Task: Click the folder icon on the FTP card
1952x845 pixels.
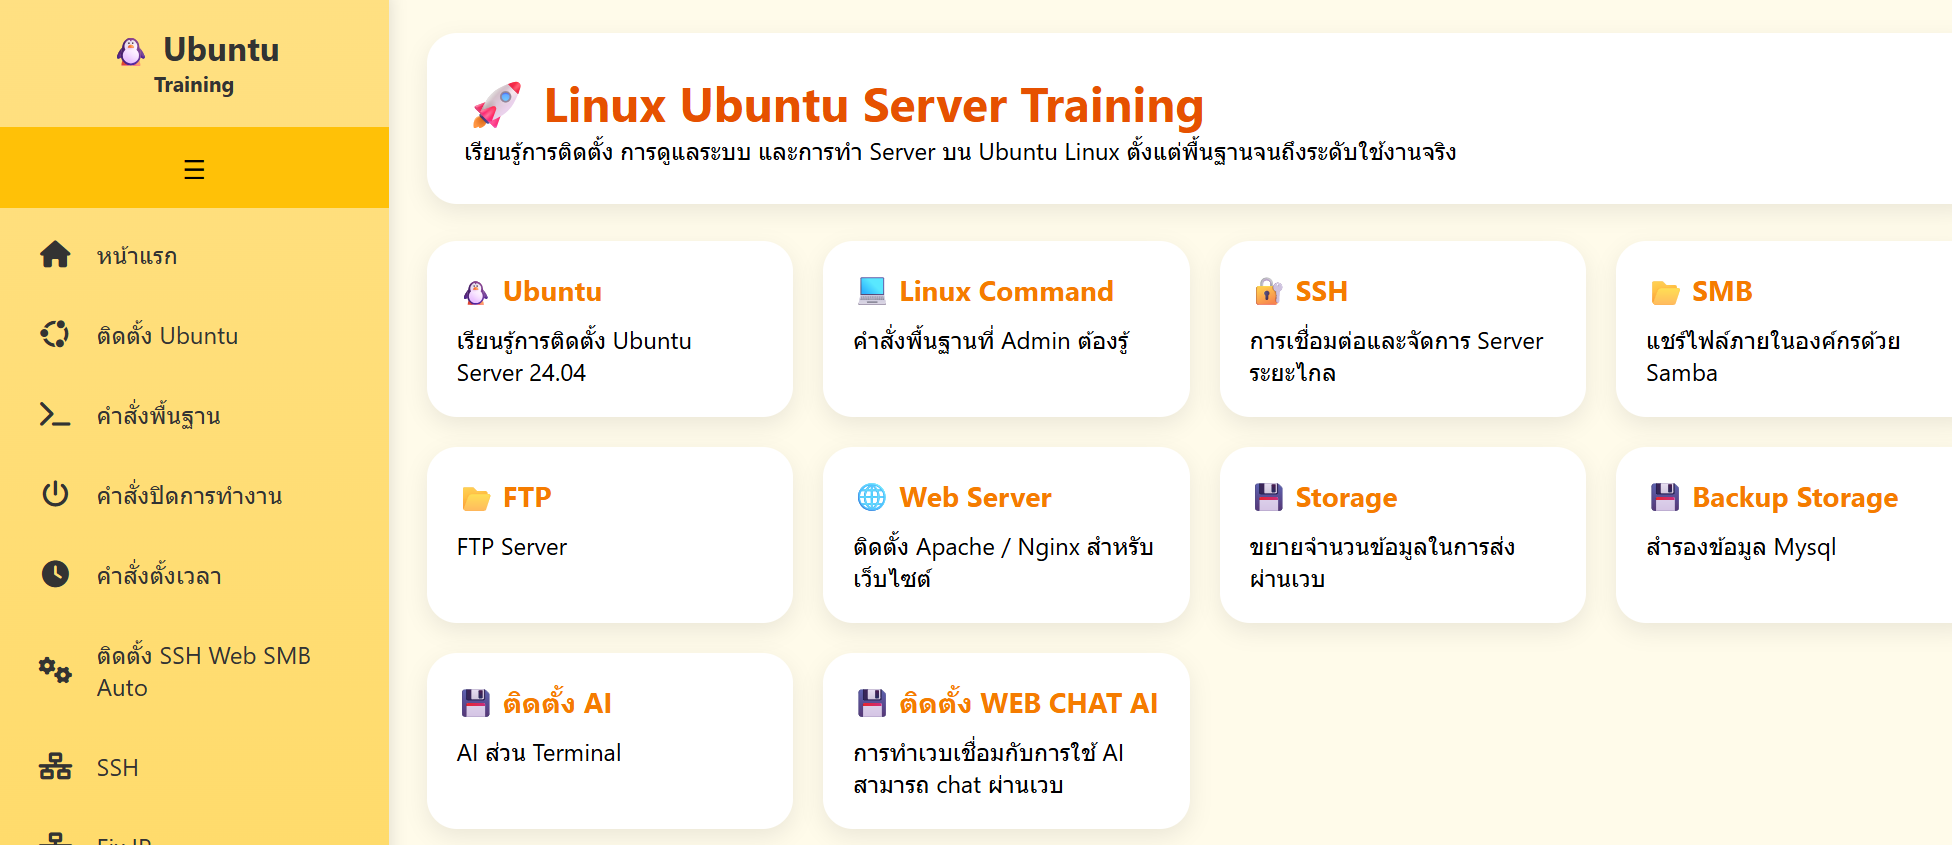Action: (476, 498)
